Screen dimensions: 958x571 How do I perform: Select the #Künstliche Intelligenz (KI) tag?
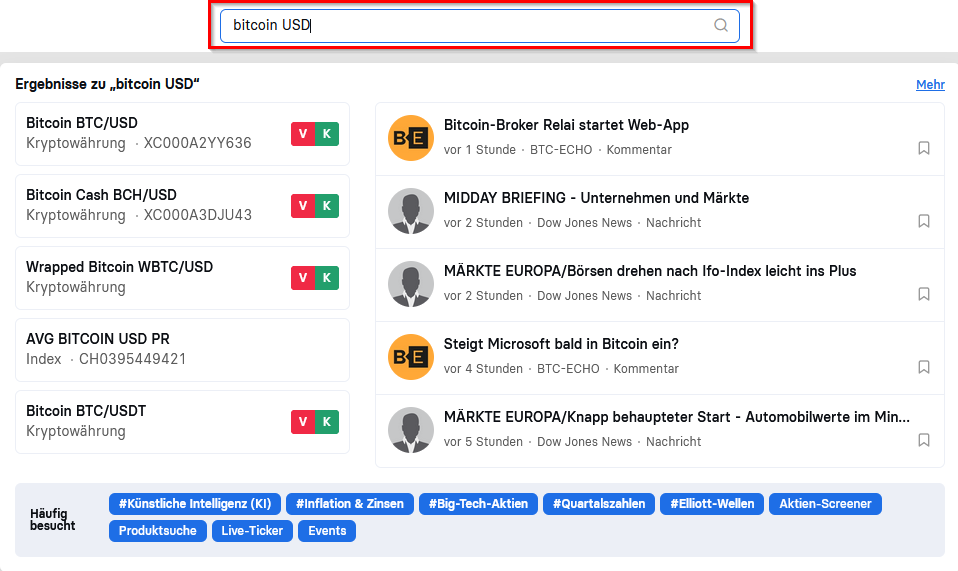tap(195, 504)
